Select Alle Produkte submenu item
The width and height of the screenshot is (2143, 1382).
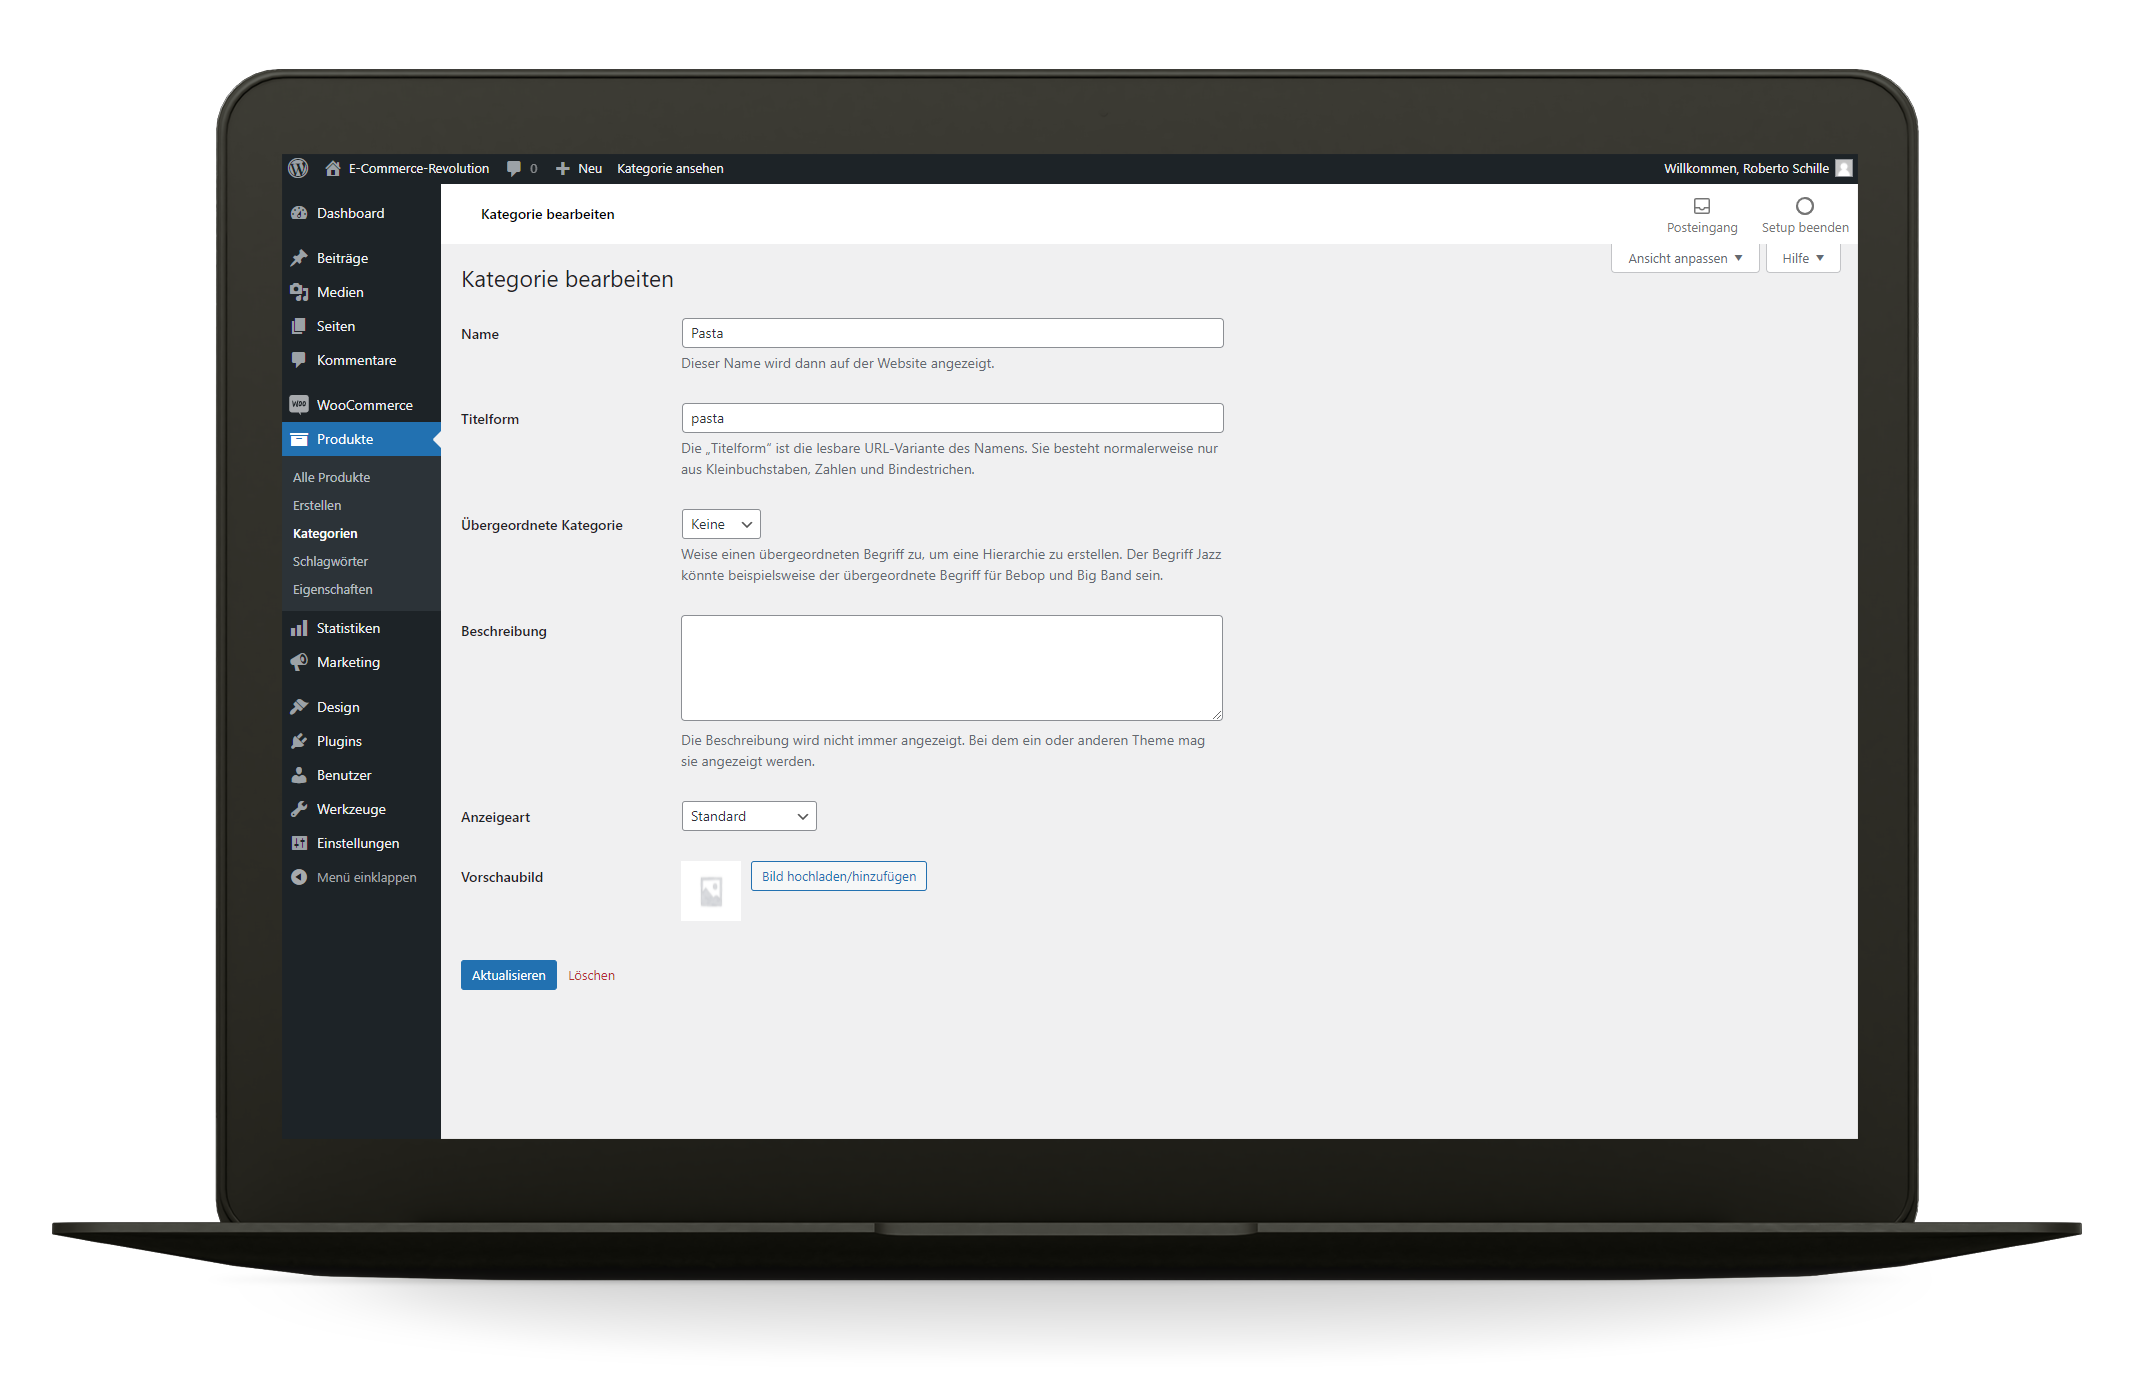(331, 477)
